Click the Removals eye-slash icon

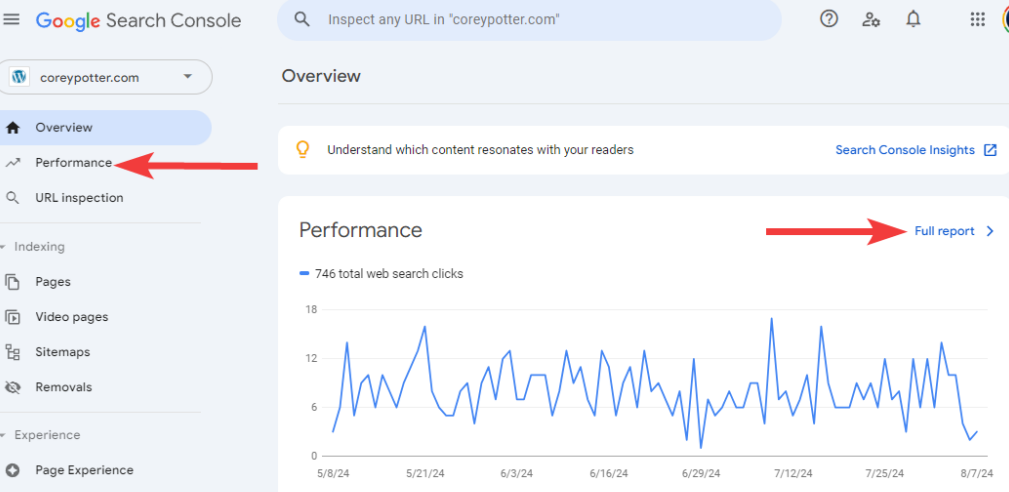13,387
